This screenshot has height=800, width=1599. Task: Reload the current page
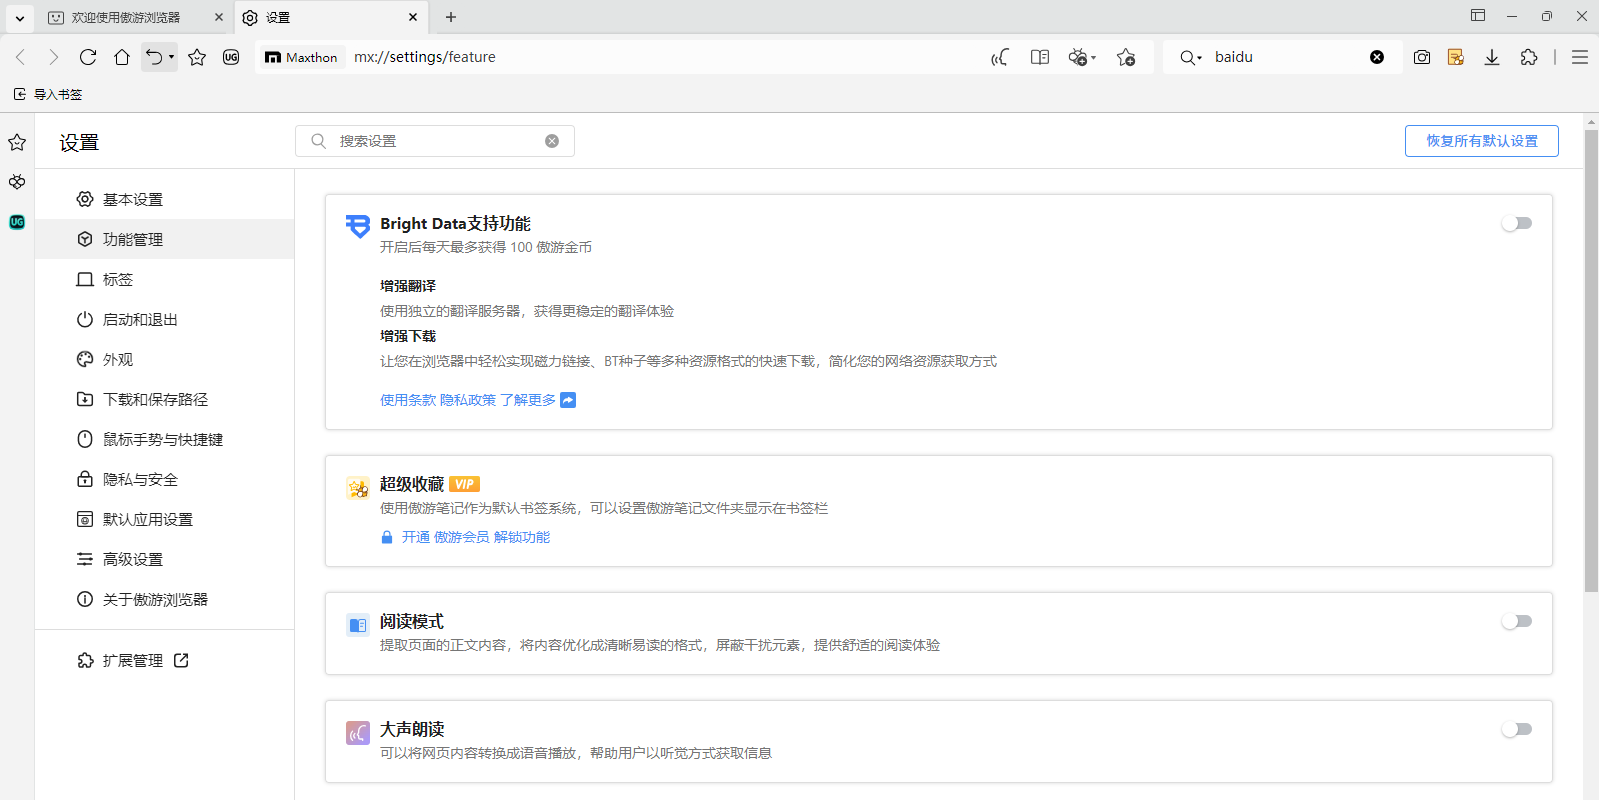point(88,58)
